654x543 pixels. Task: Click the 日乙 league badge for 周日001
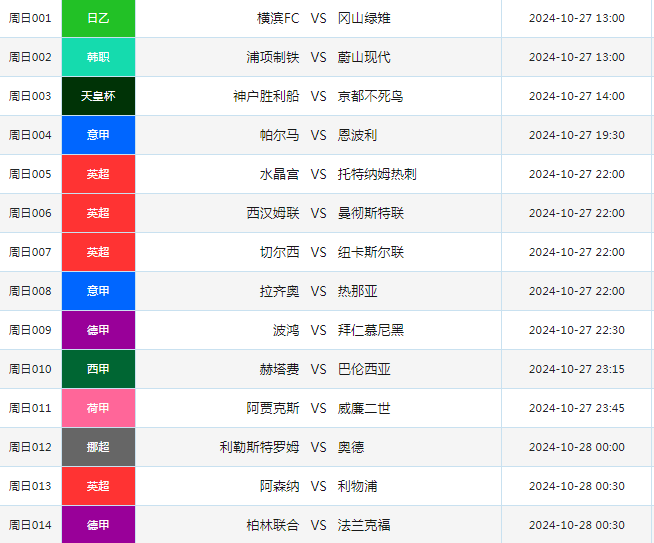tap(98, 18)
